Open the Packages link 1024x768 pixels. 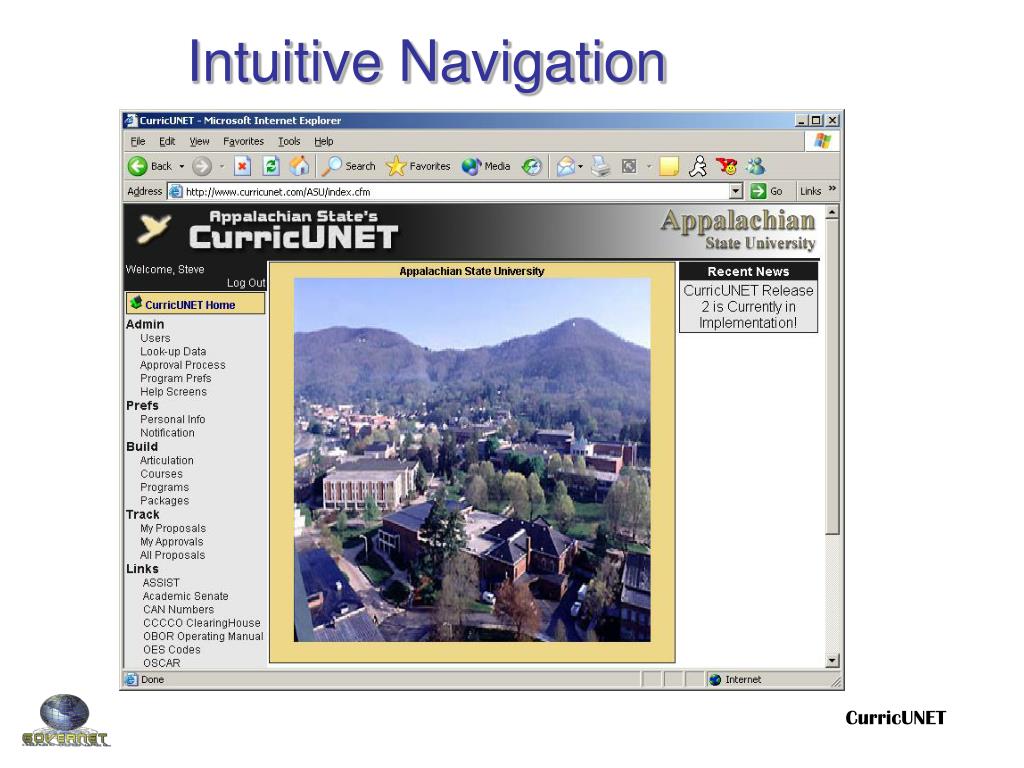coord(164,501)
